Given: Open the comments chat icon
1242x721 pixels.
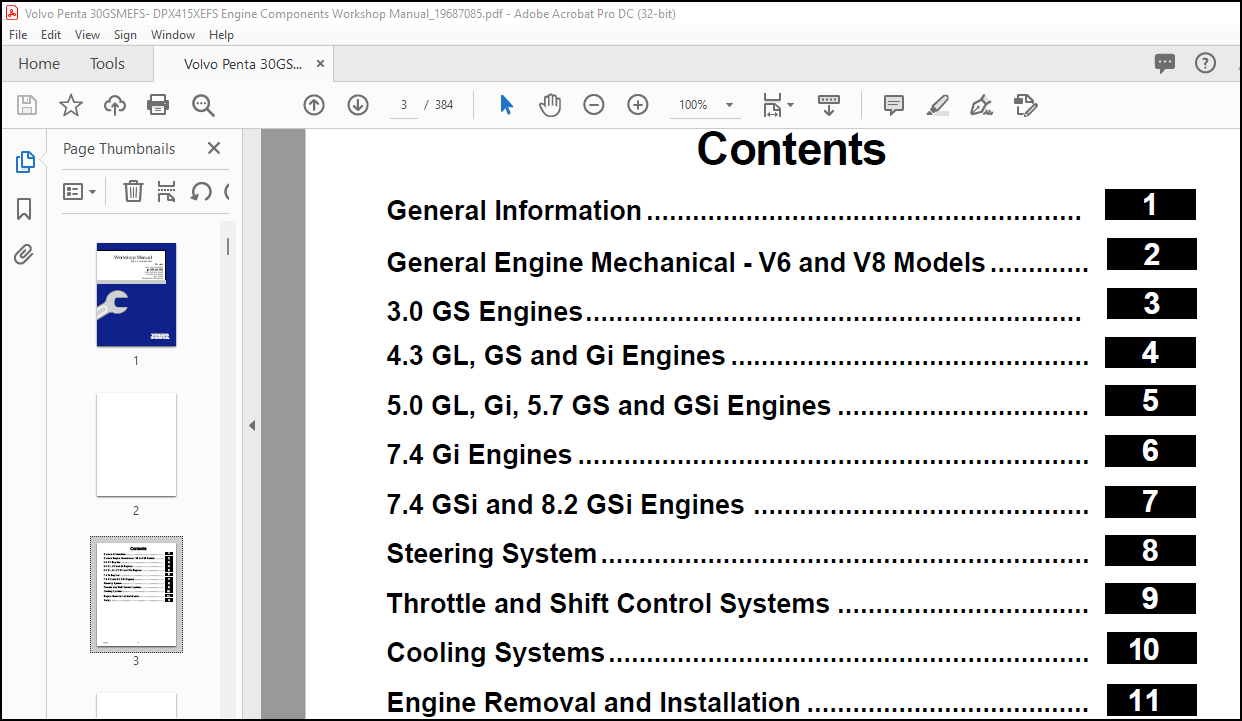Looking at the screenshot, I should pyautogui.click(x=1165, y=63).
